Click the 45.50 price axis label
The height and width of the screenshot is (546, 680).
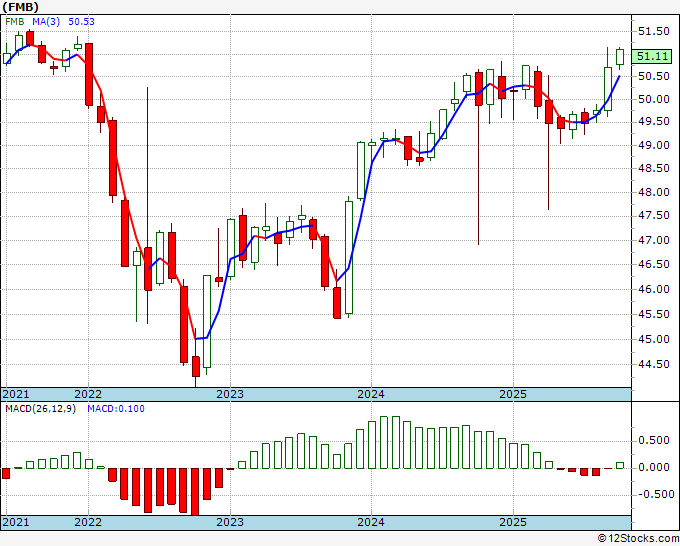pyautogui.click(x=654, y=314)
